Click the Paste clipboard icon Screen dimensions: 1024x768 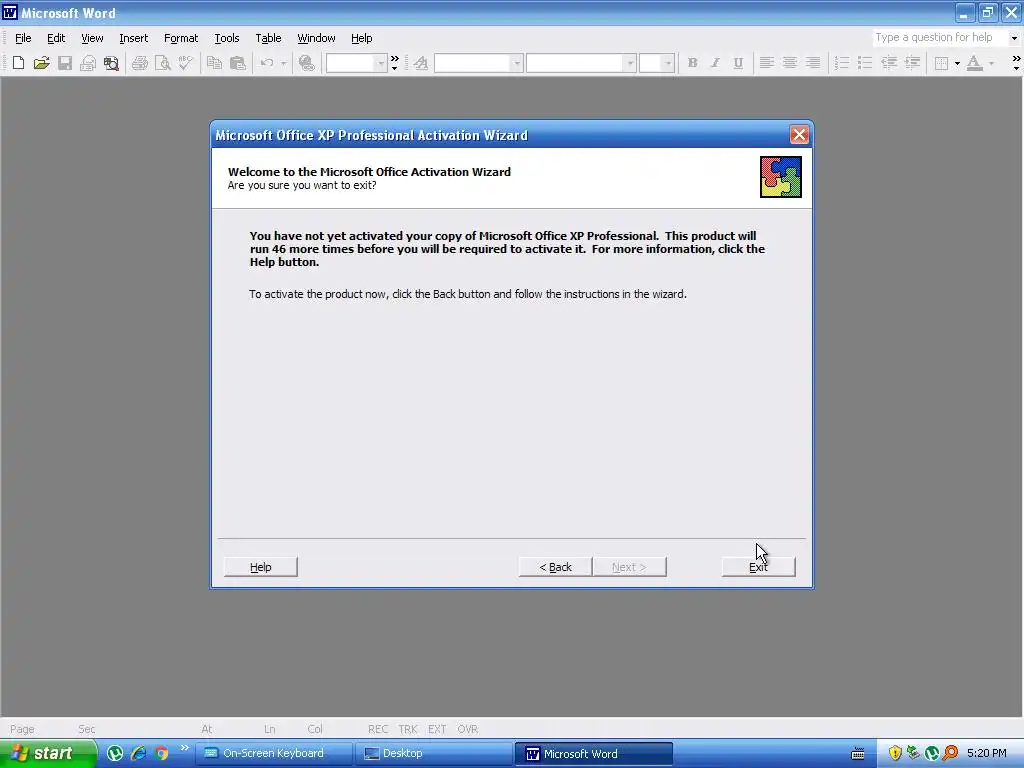(x=238, y=63)
